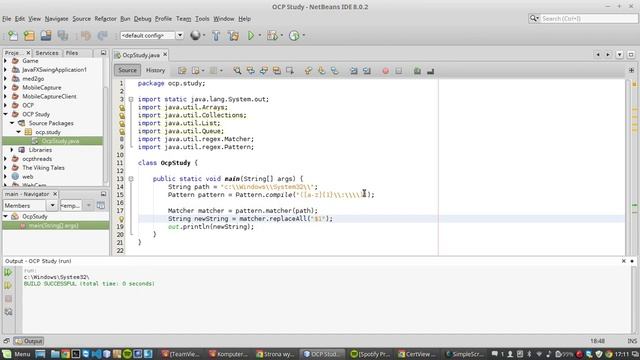Expand the ocpthreads project node

point(5,159)
